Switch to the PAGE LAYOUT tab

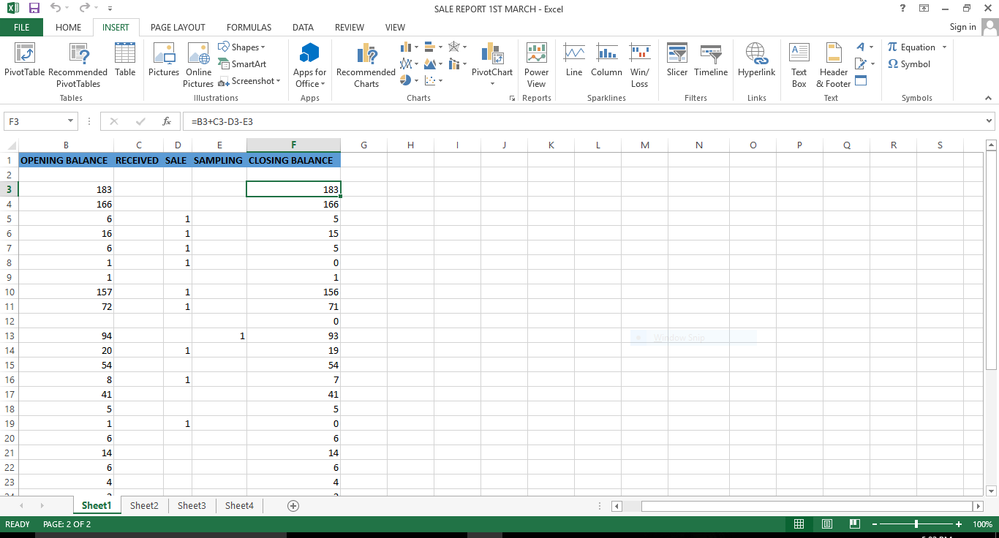click(178, 27)
